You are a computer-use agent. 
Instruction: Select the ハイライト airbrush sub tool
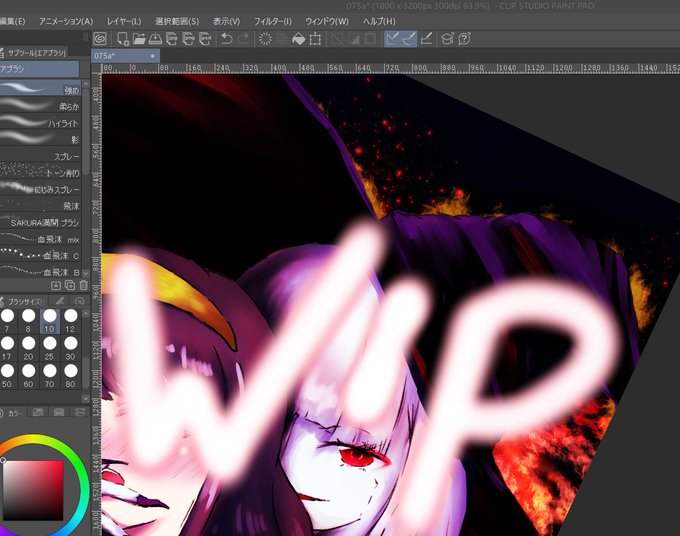coord(40,123)
